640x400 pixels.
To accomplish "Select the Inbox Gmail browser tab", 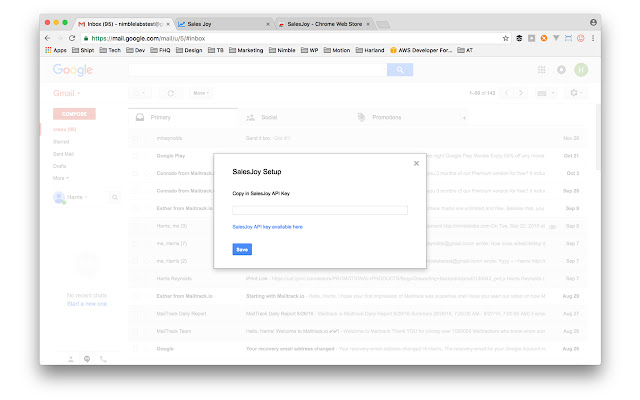I will click(x=124, y=24).
